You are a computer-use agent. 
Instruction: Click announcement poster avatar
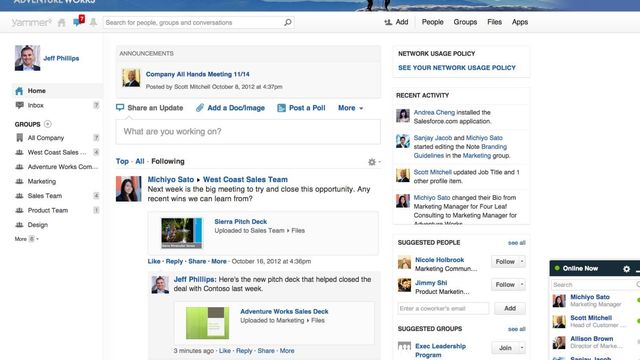131,78
